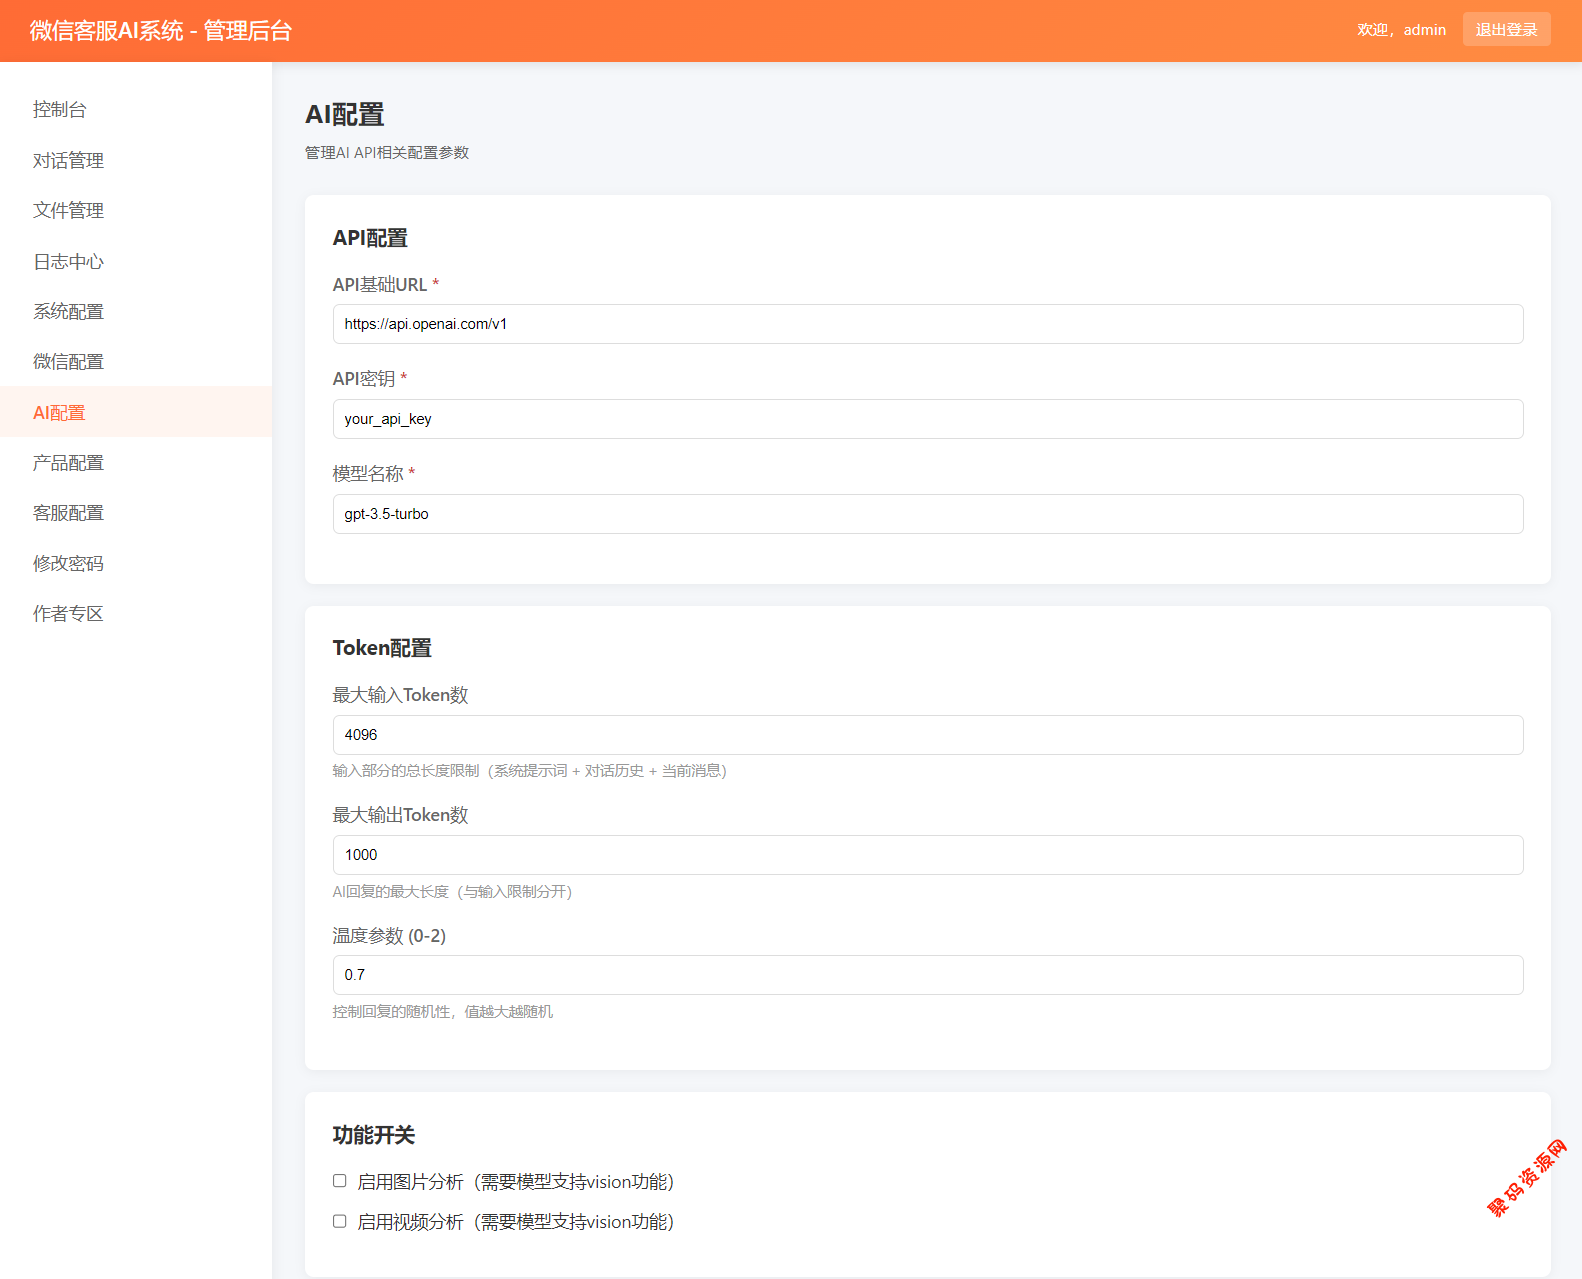Focus the API密钥 input field

point(927,419)
